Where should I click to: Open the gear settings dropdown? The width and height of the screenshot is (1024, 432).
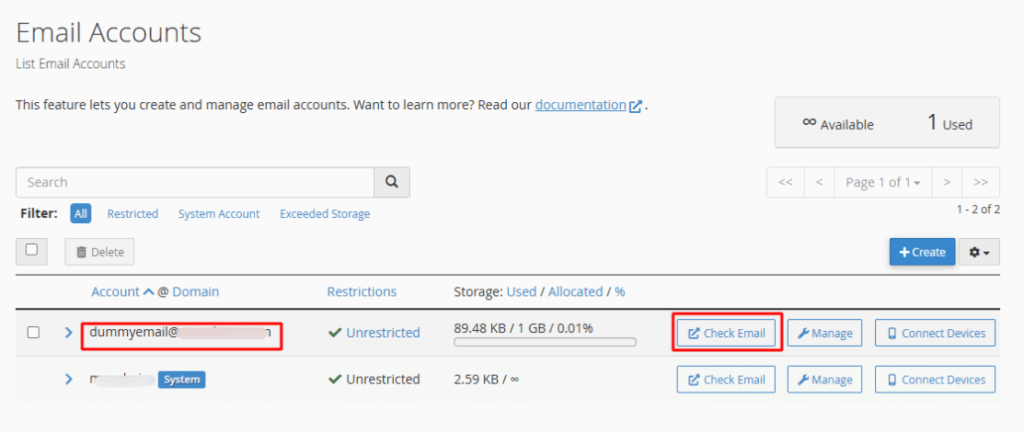tap(979, 252)
